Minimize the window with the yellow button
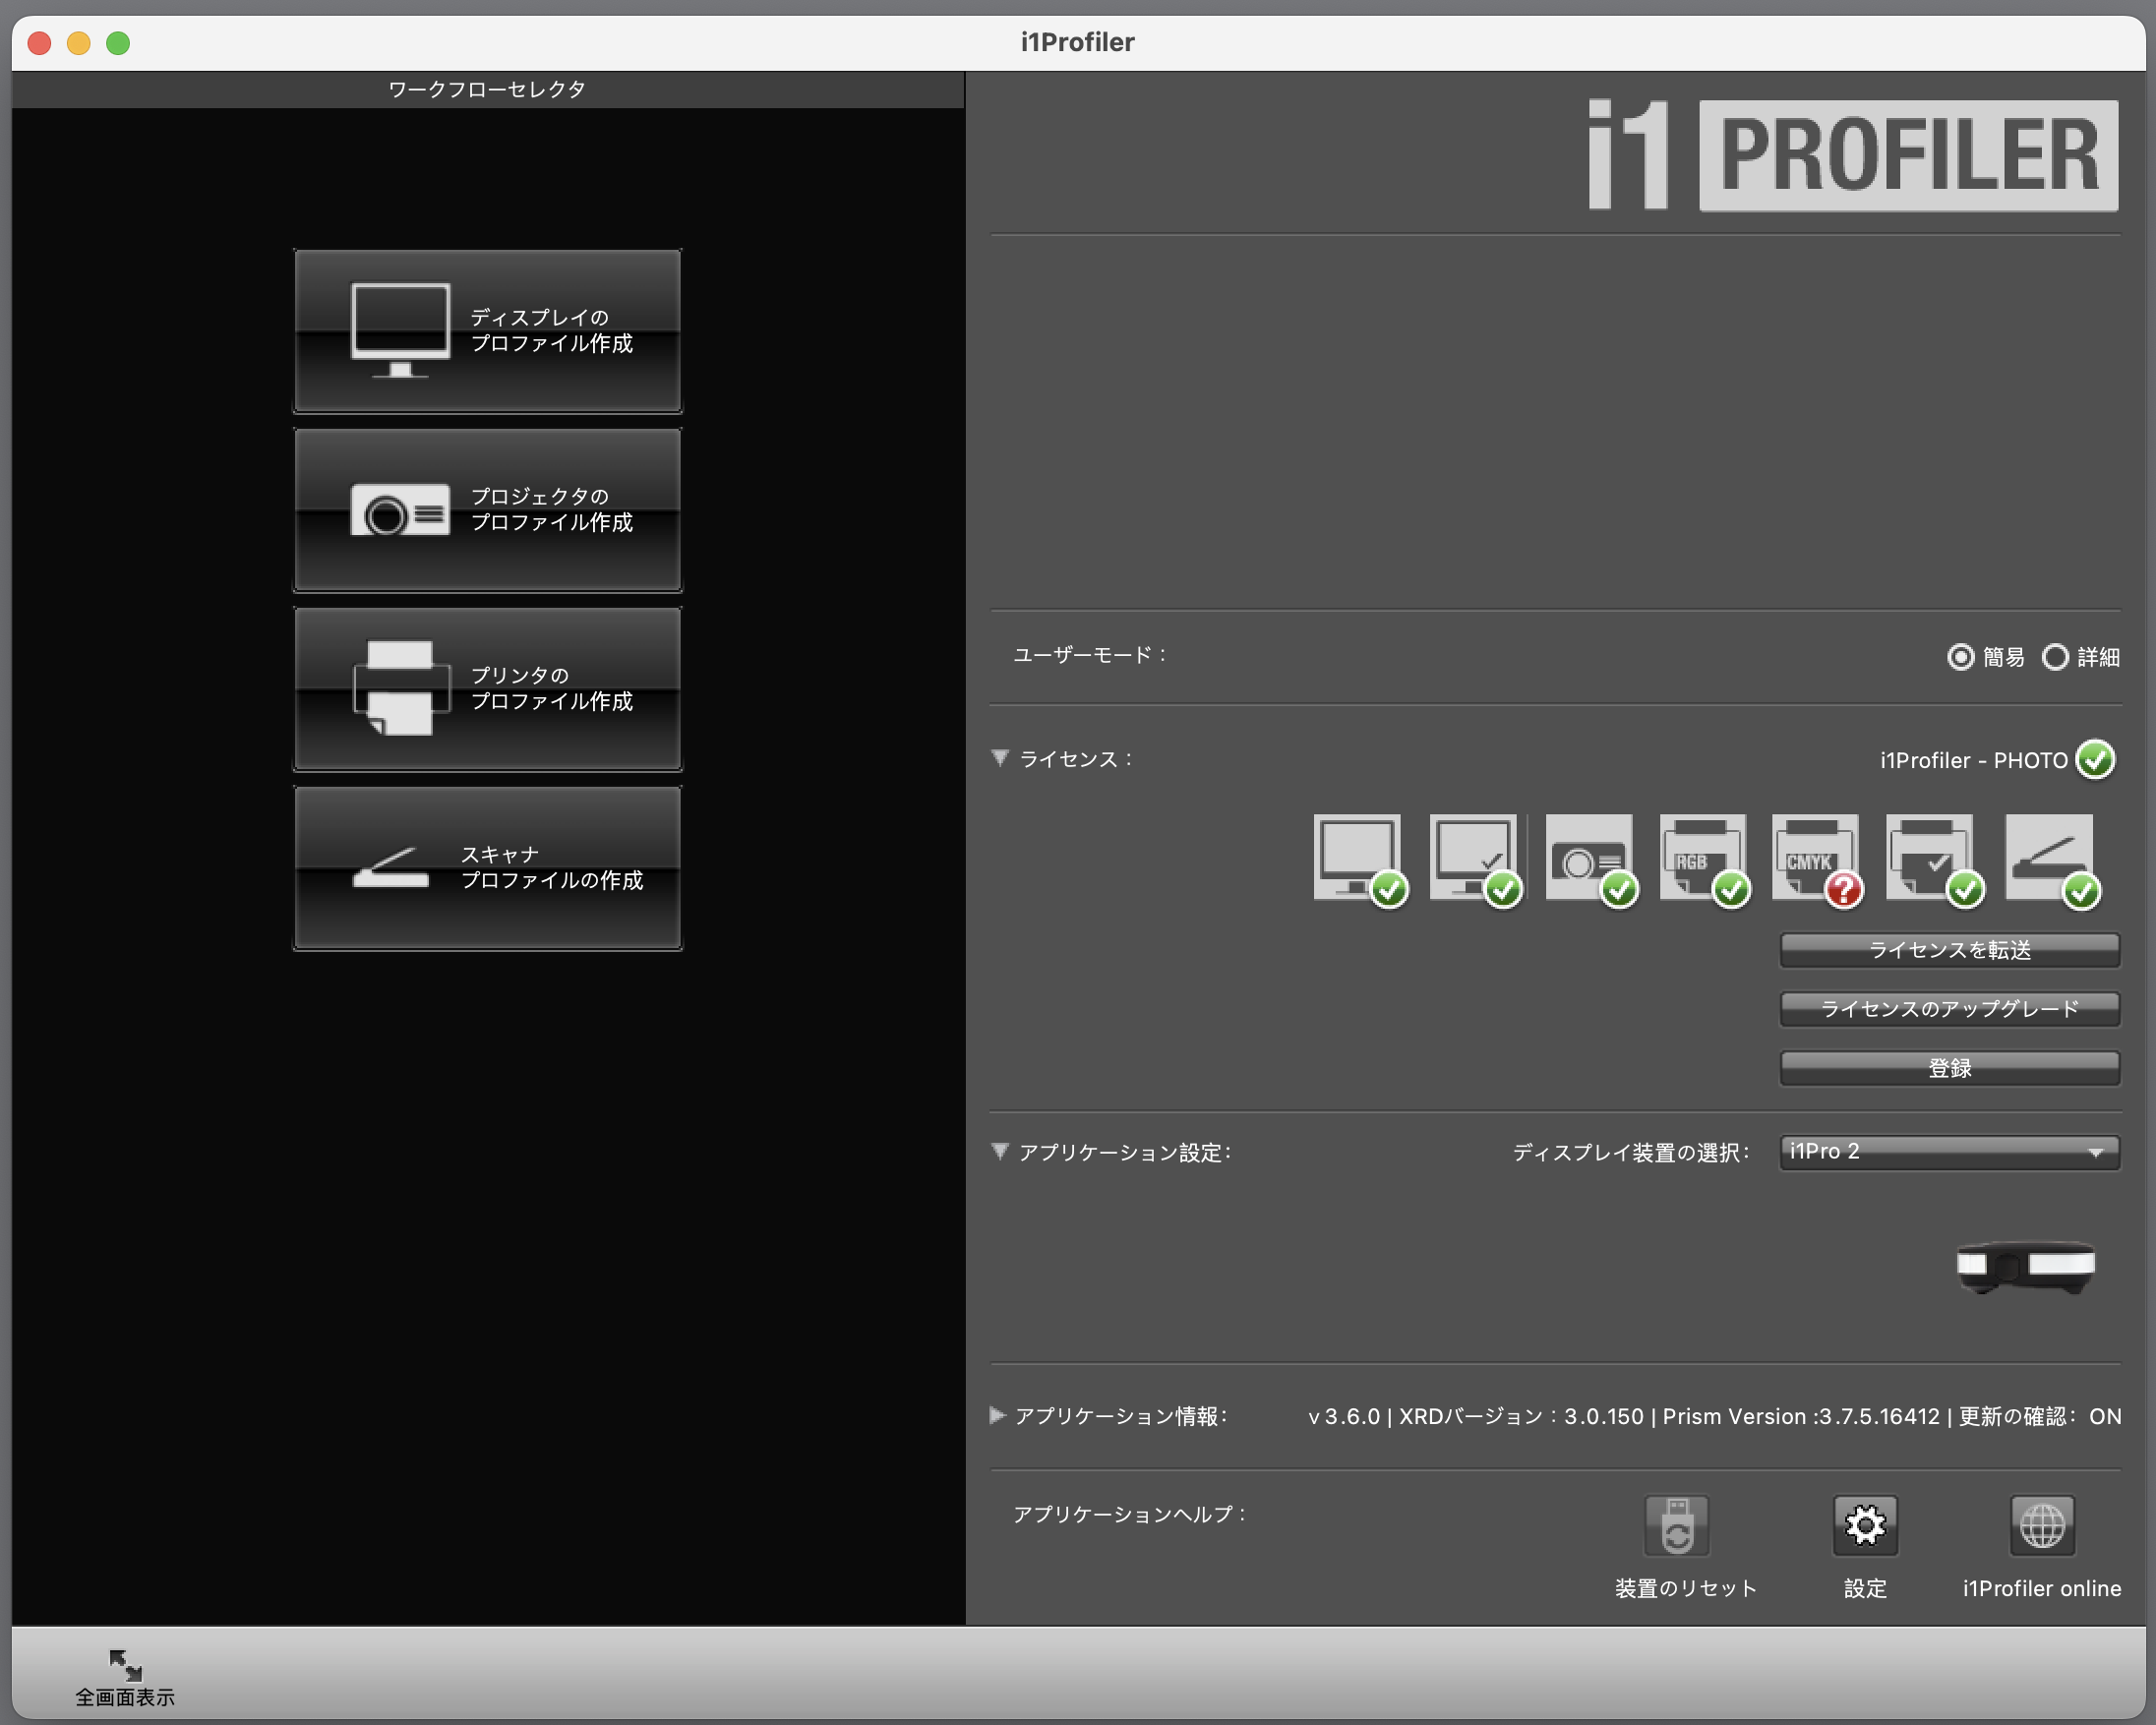 click(x=78, y=43)
